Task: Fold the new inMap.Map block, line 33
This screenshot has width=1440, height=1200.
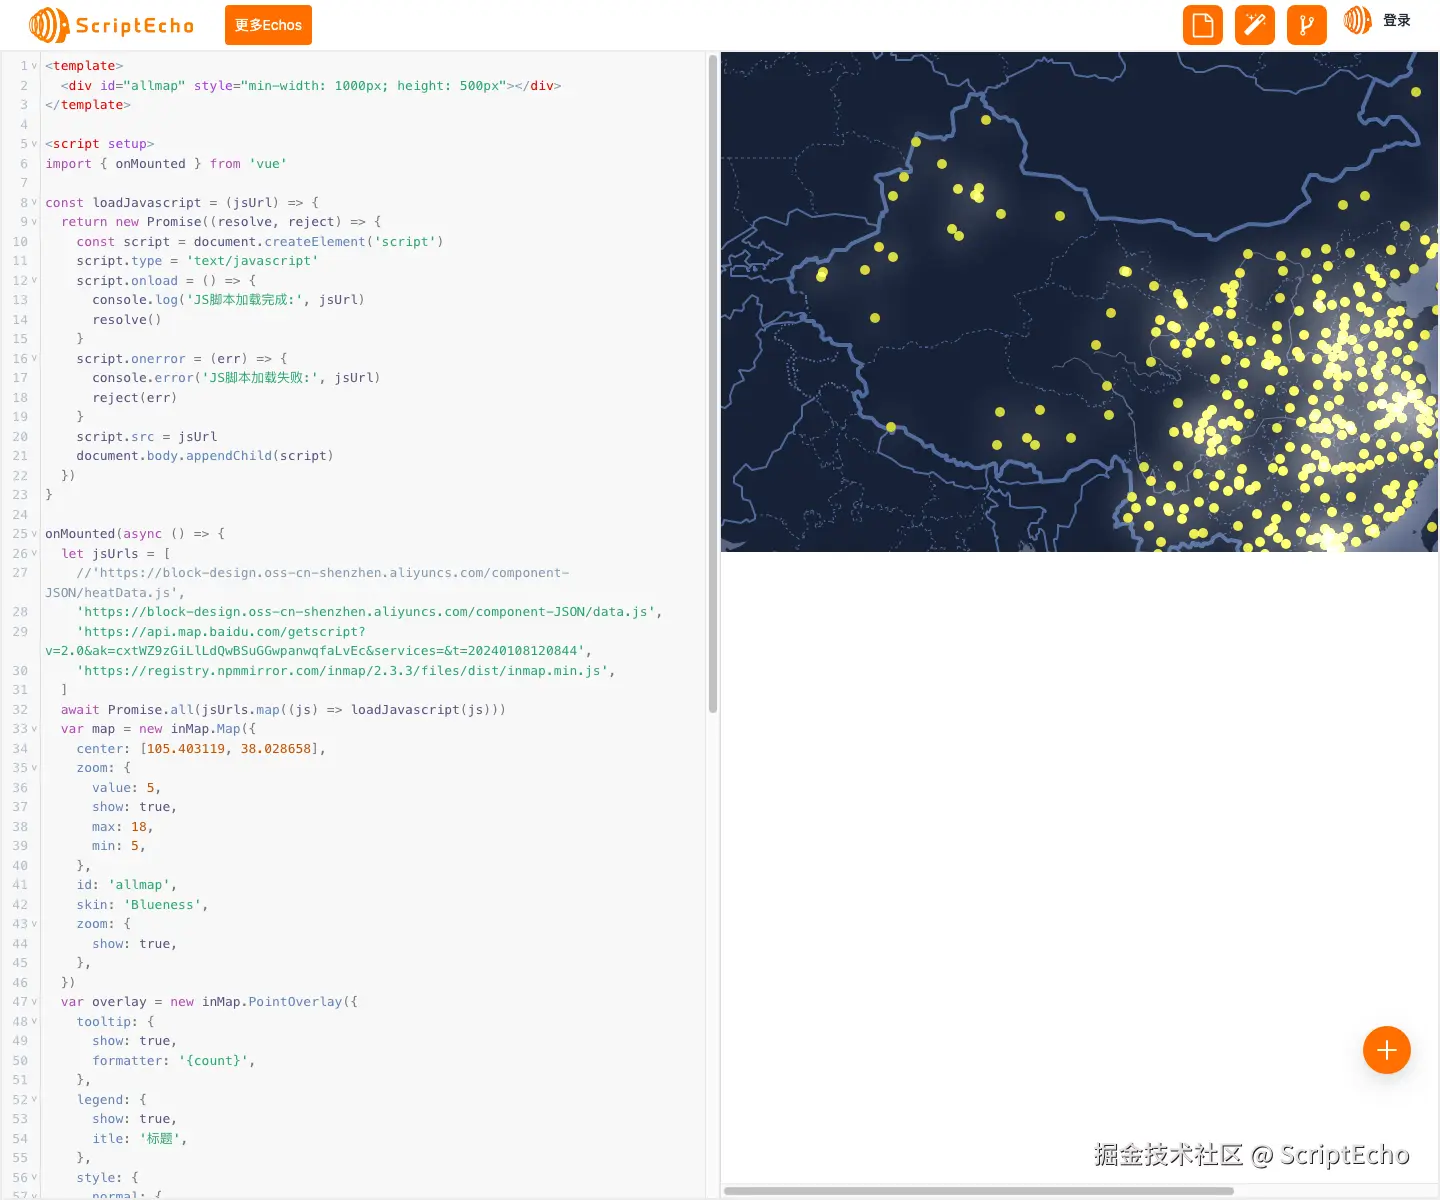Action: pyautogui.click(x=34, y=729)
